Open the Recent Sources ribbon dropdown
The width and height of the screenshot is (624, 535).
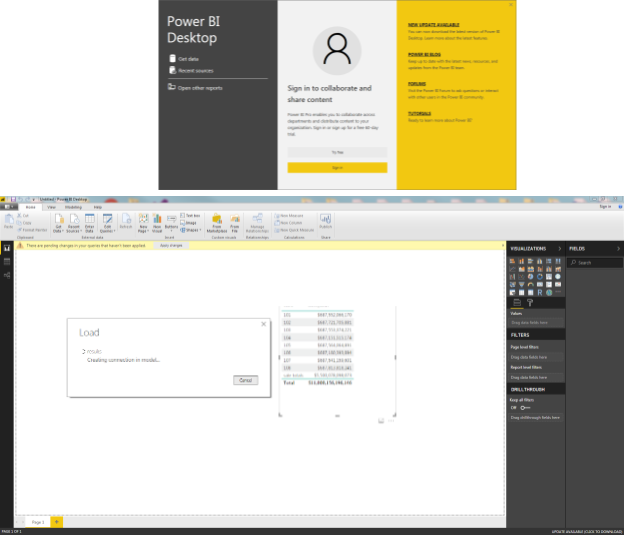pos(74,223)
